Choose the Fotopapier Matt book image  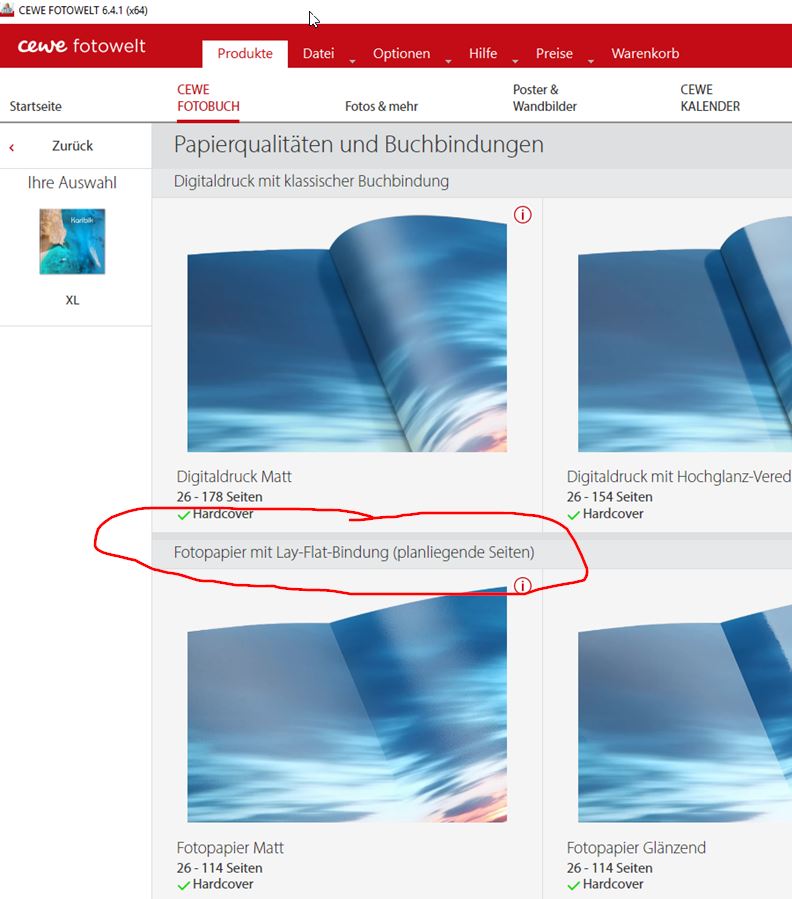point(347,704)
